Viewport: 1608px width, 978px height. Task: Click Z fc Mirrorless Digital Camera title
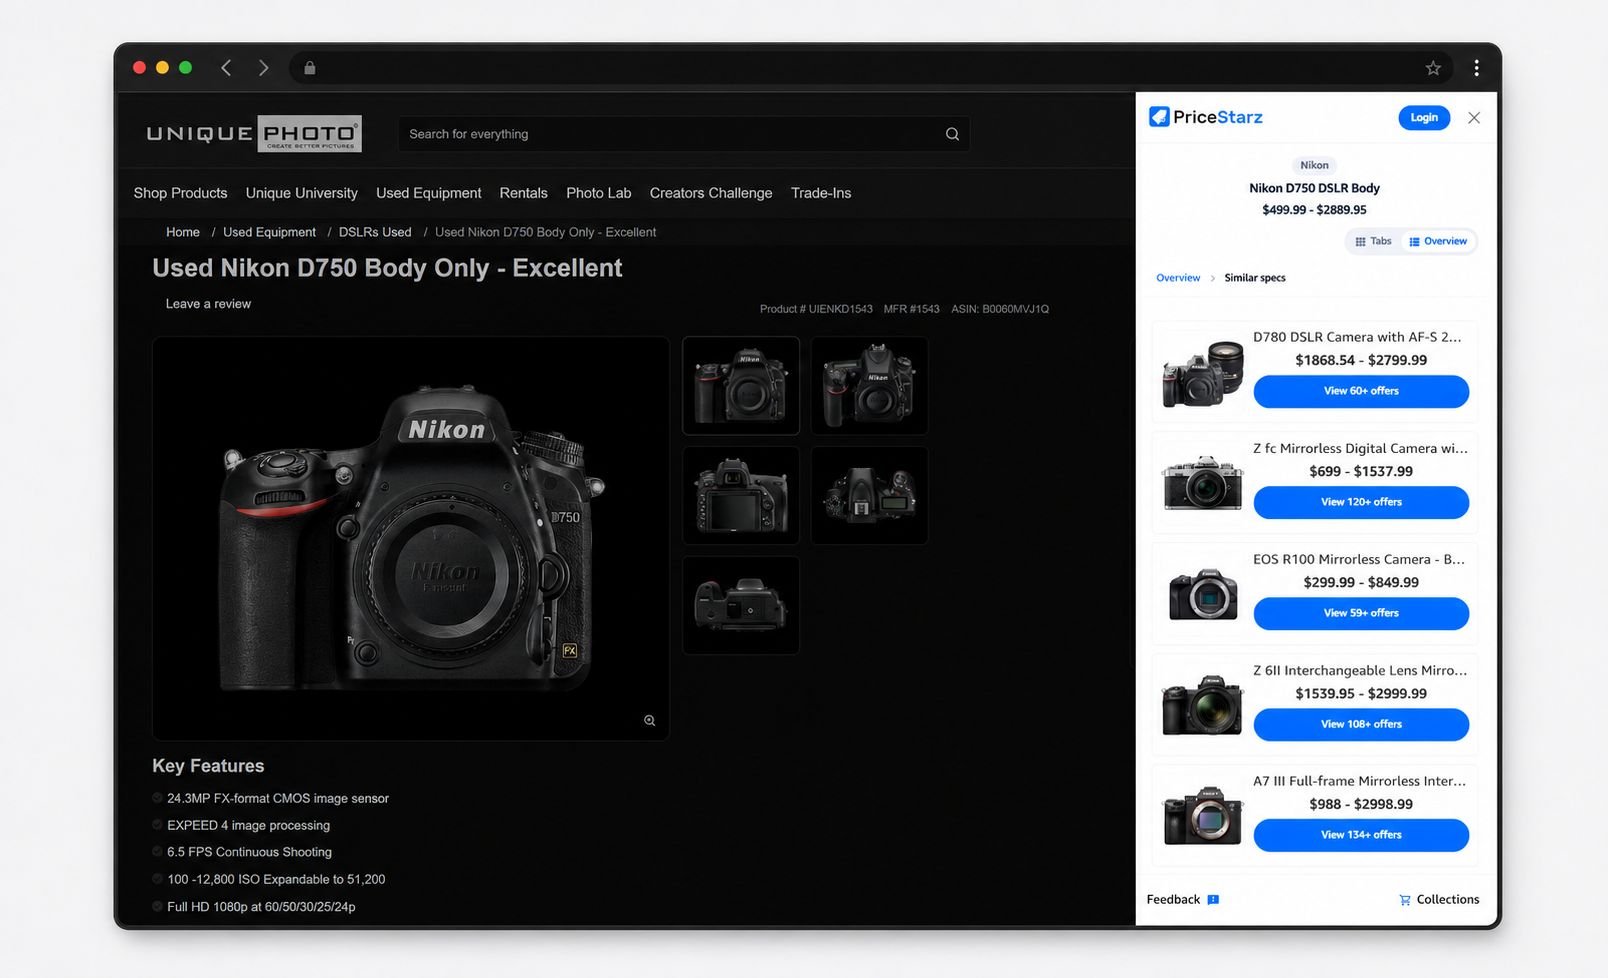1360,448
